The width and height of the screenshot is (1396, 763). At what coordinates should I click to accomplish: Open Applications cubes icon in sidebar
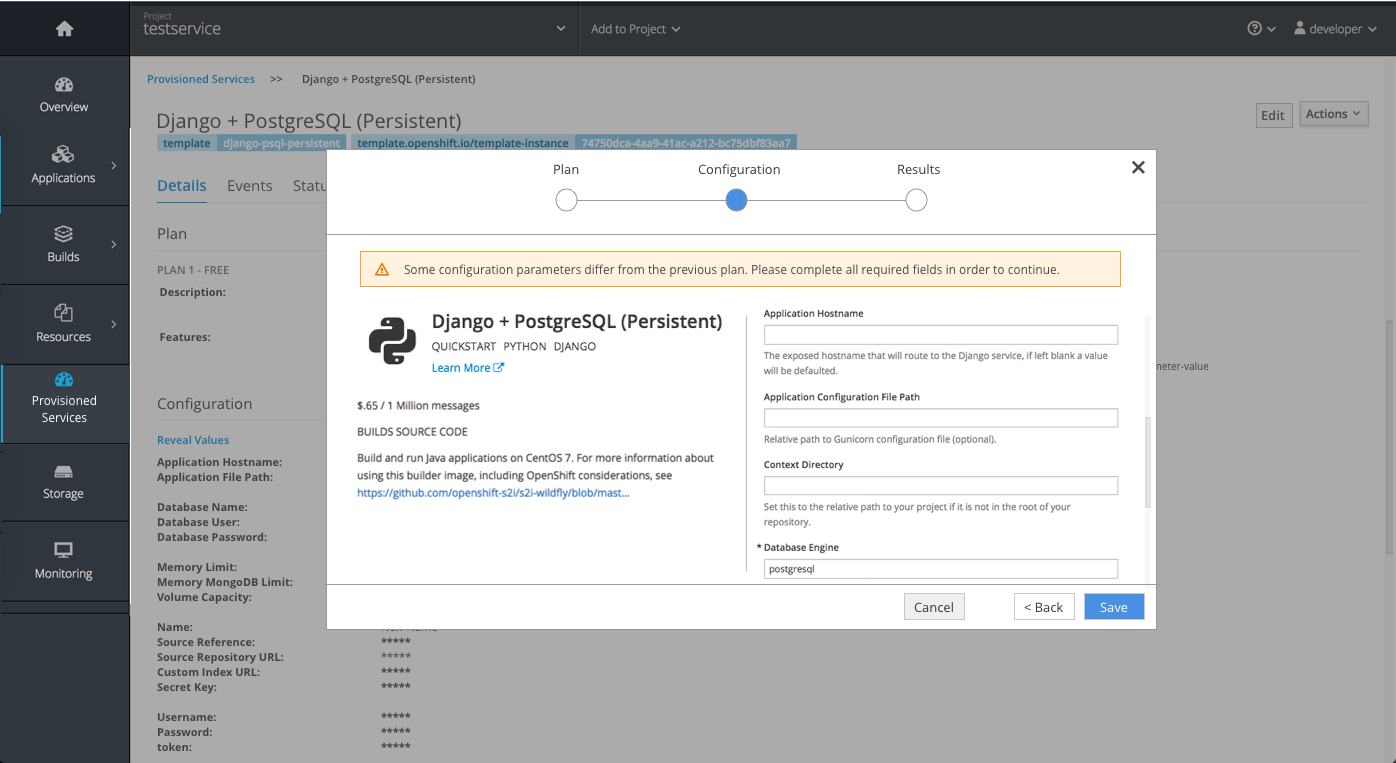(x=63, y=154)
